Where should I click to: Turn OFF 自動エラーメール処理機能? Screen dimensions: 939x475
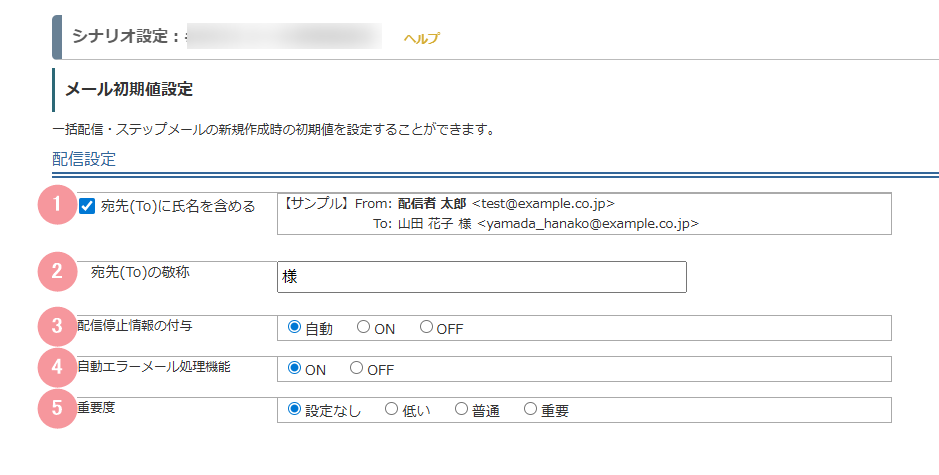pos(357,368)
